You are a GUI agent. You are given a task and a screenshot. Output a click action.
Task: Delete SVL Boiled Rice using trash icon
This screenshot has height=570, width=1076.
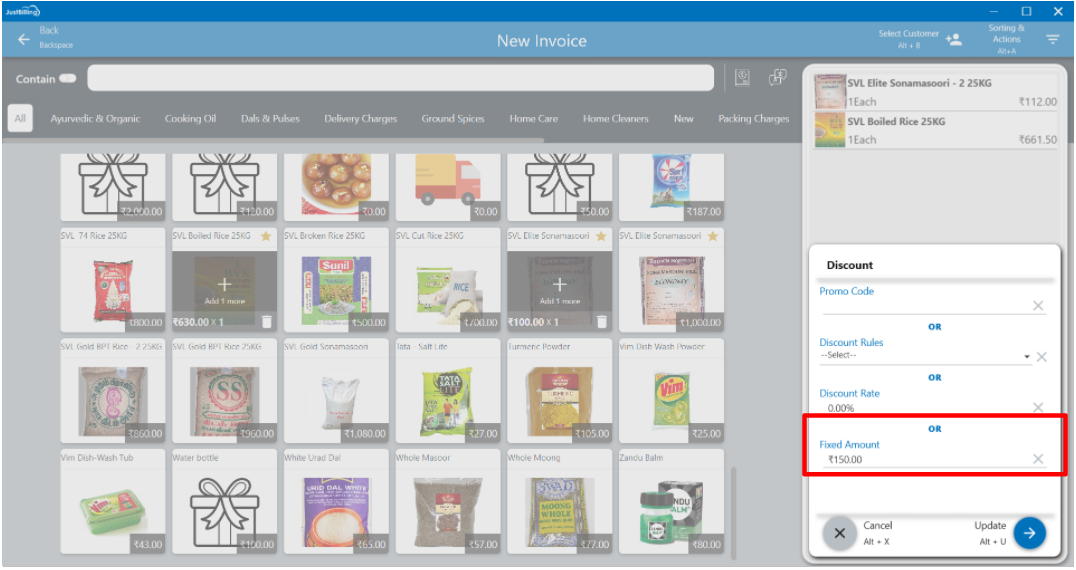(266, 322)
